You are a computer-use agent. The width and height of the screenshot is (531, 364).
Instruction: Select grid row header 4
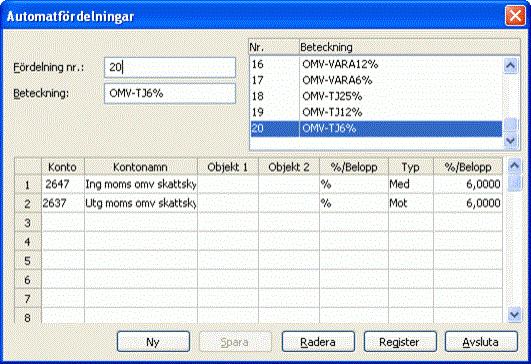pos(28,241)
